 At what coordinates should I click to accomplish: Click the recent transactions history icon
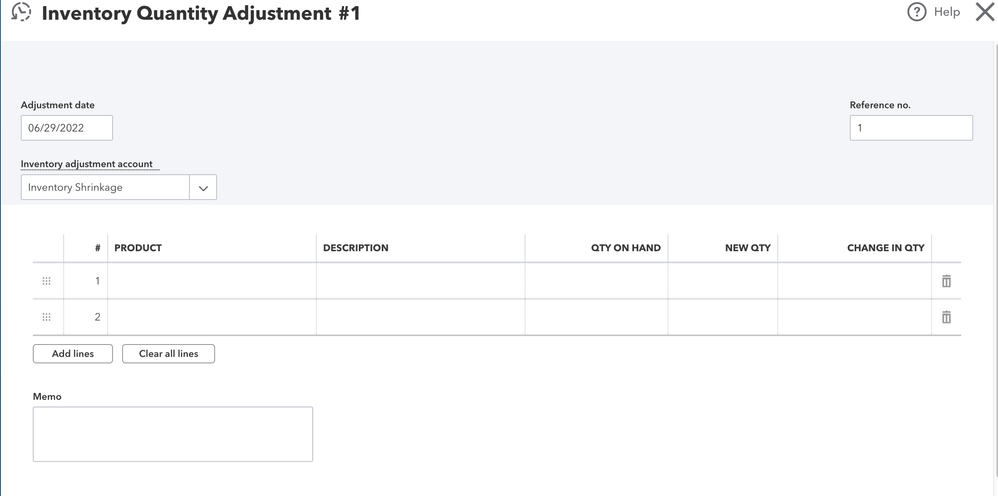pyautogui.click(x=21, y=13)
